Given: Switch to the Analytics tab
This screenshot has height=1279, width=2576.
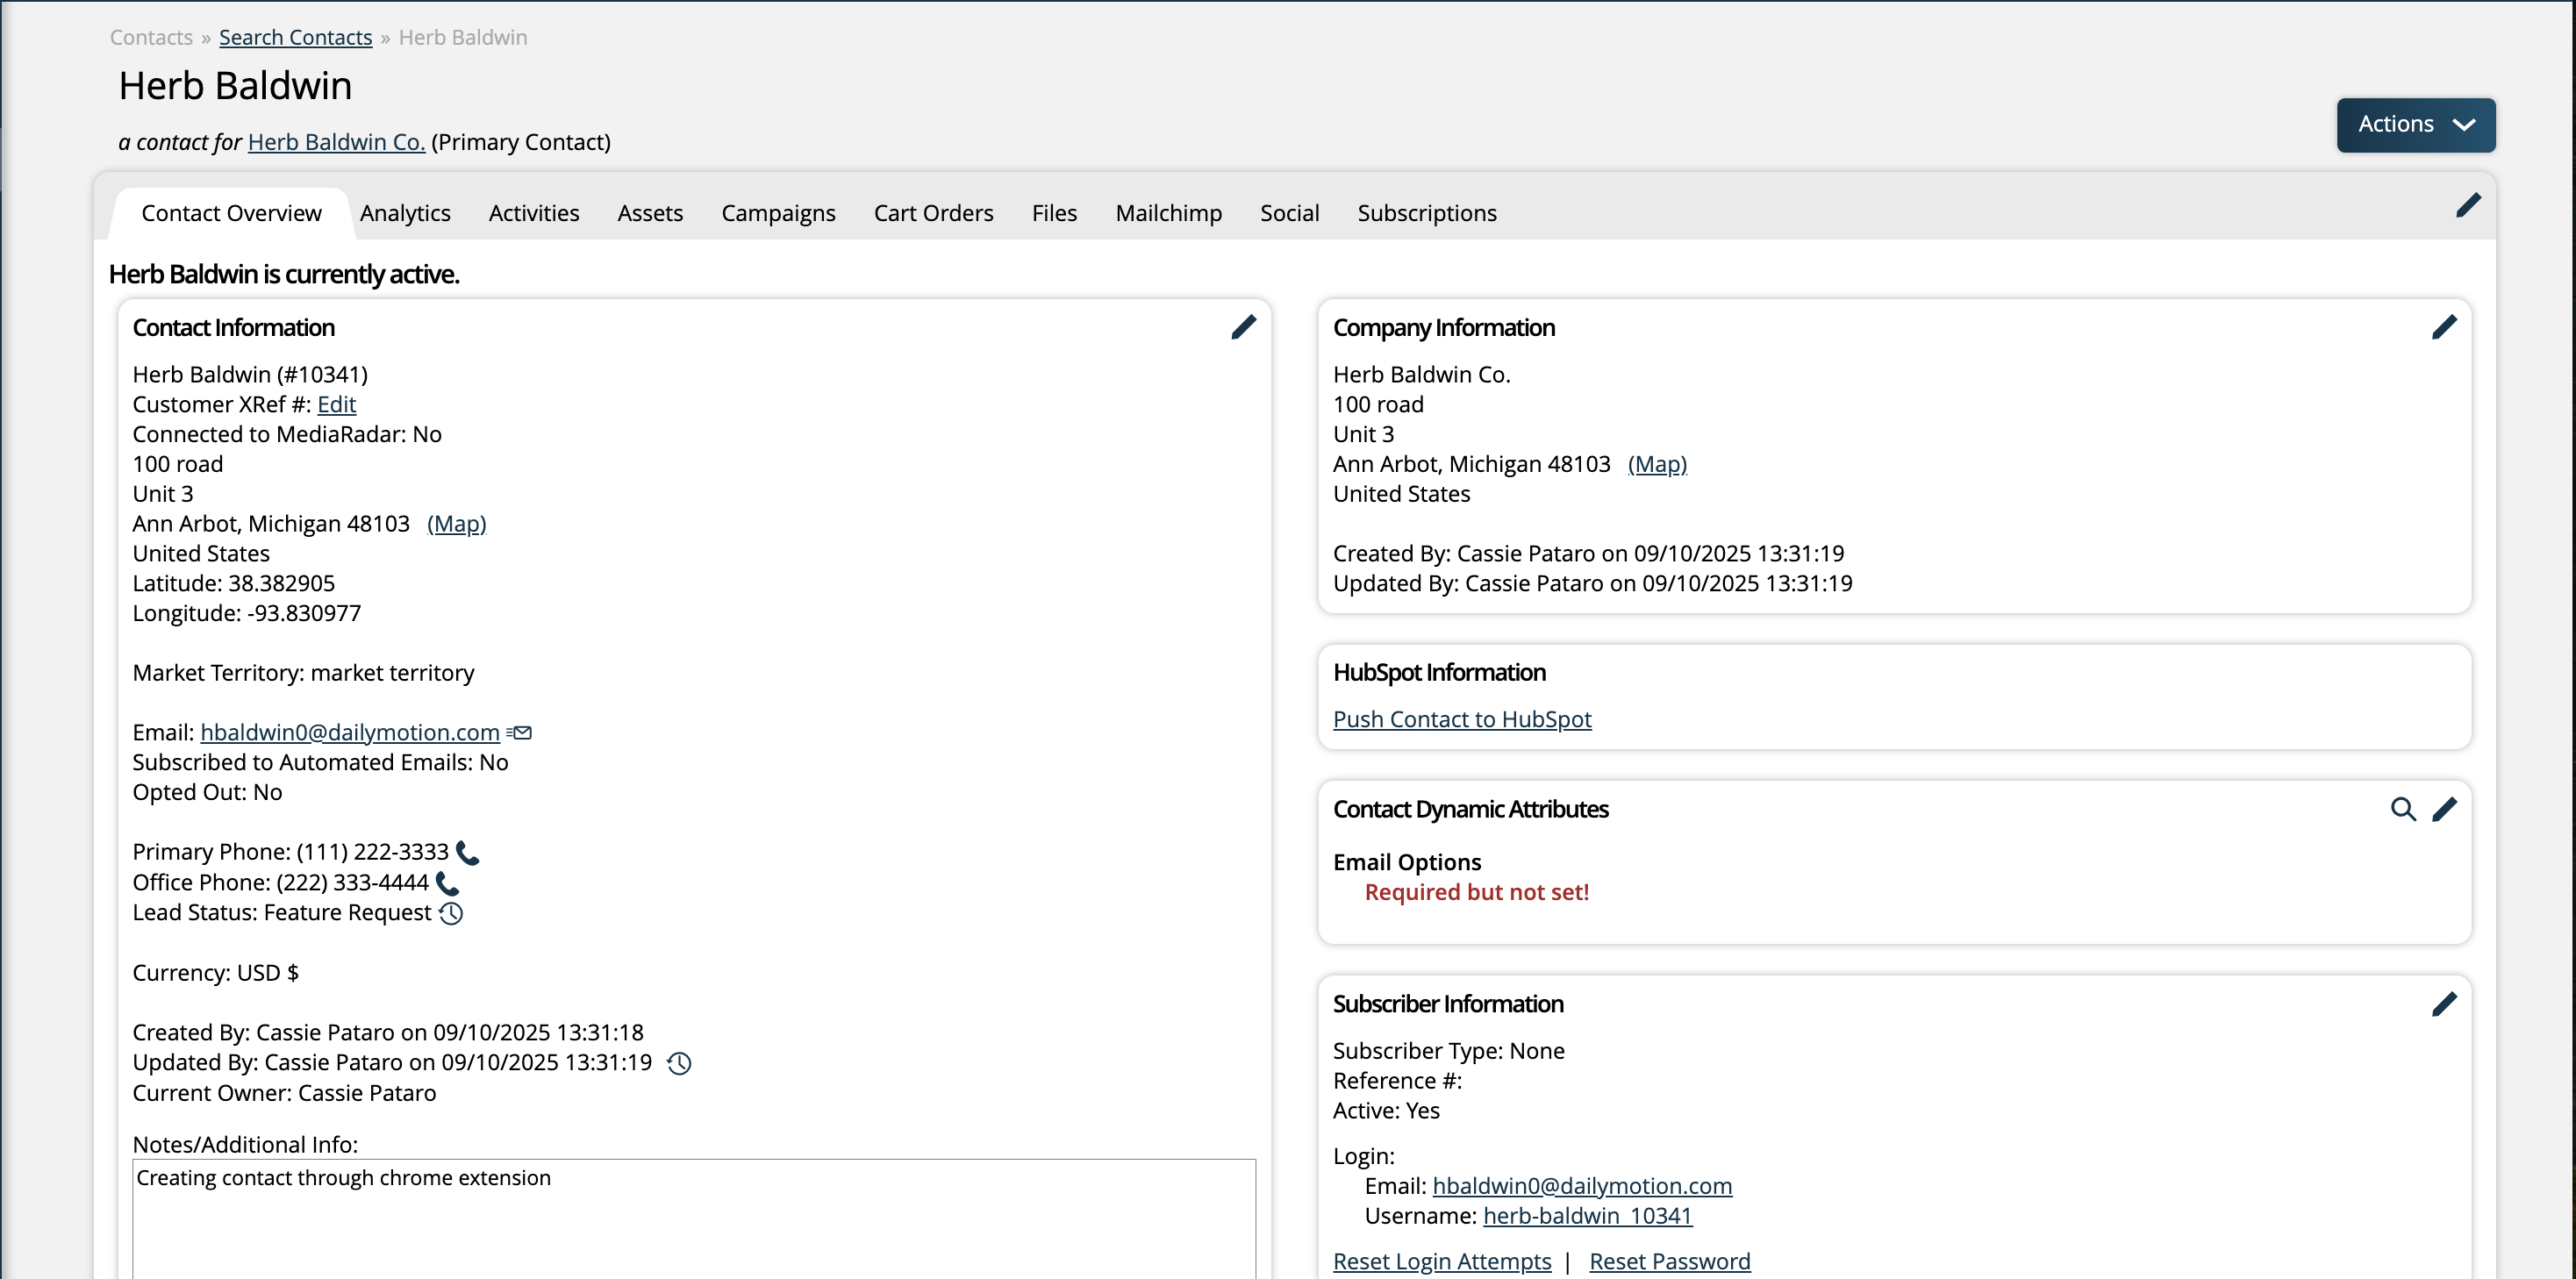Looking at the screenshot, I should coord(404,213).
